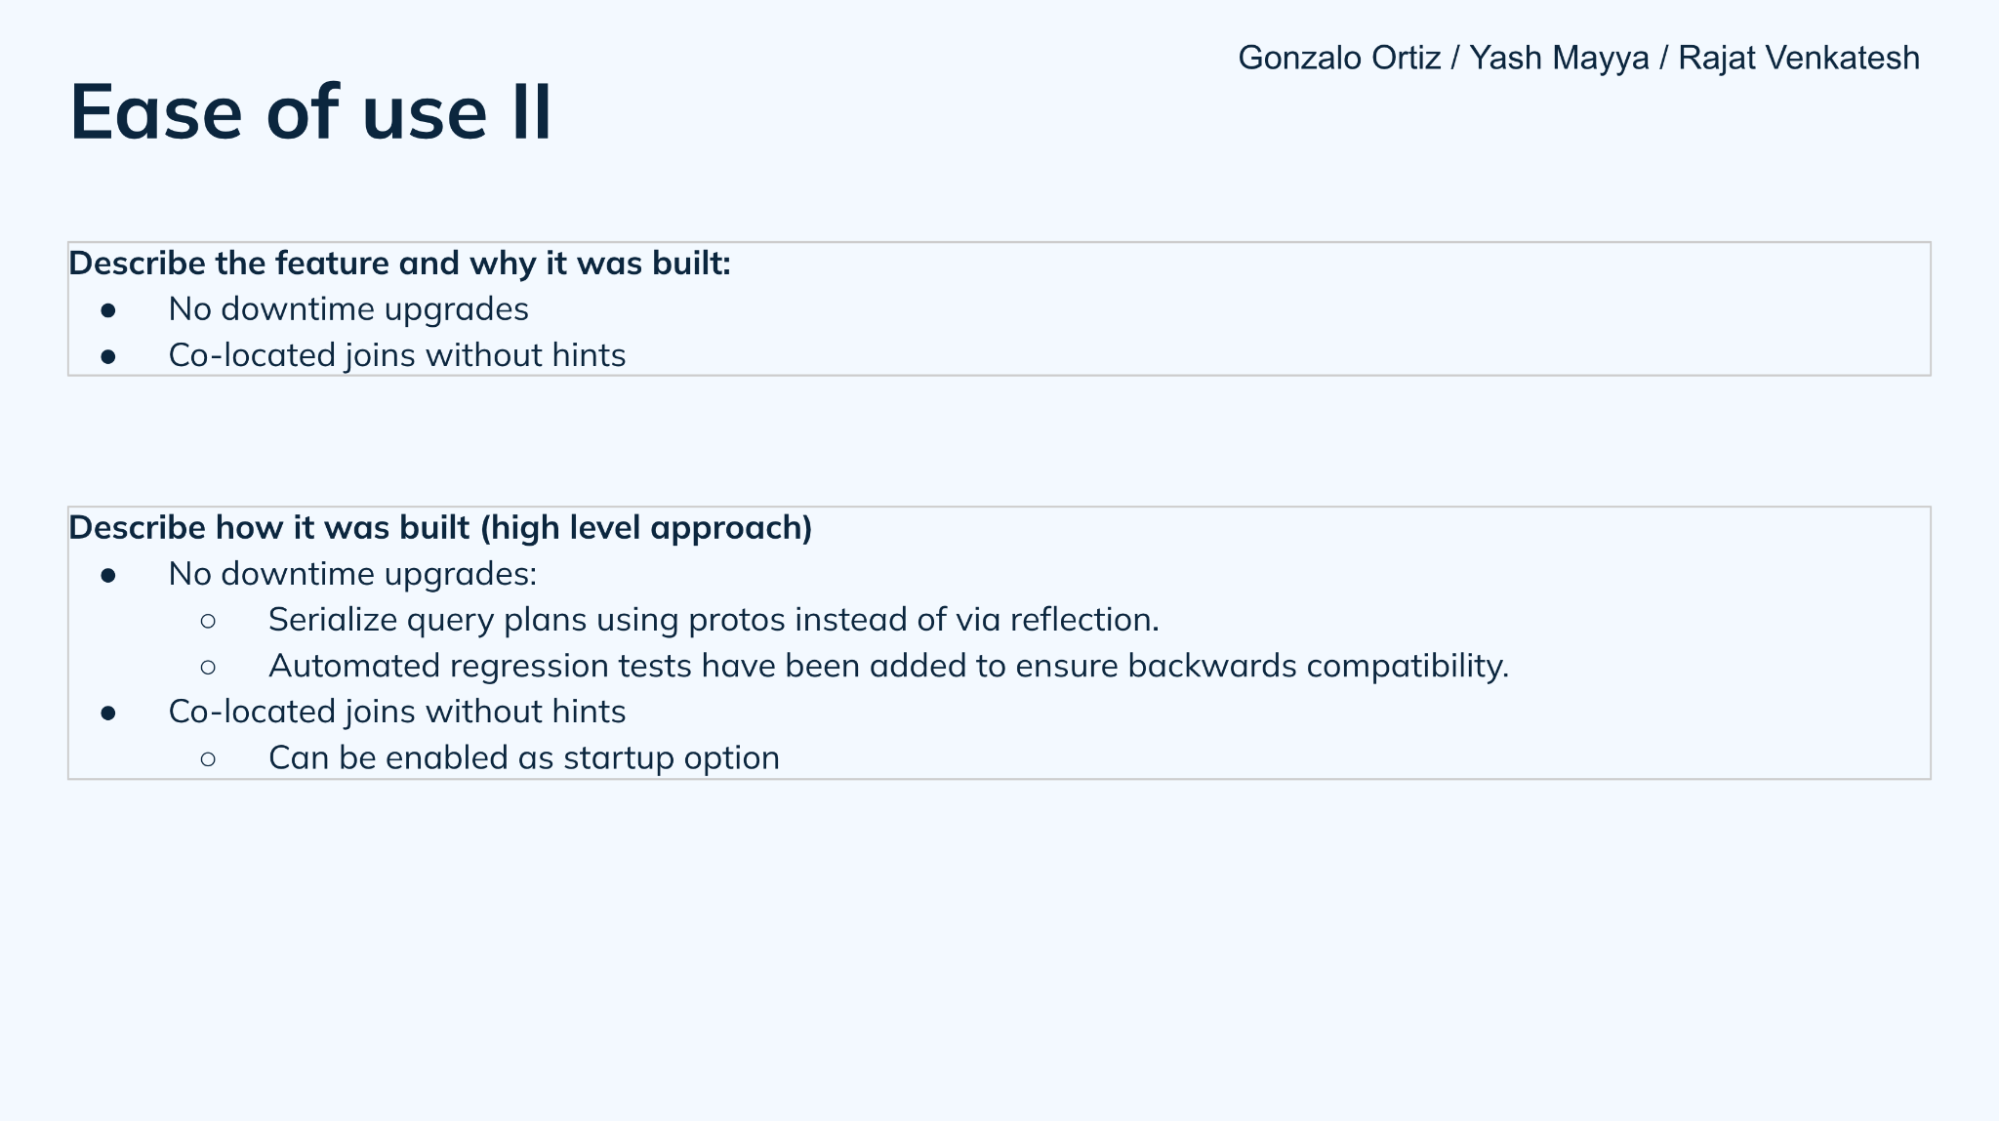This screenshot has height=1121, width=1999.
Task: Click on the name Yash Mayya
Action: tap(1558, 58)
